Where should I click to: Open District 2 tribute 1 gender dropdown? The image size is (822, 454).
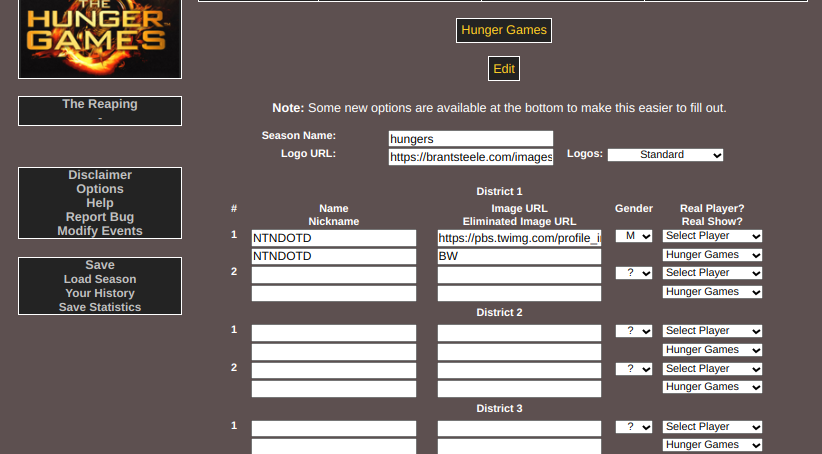634,331
